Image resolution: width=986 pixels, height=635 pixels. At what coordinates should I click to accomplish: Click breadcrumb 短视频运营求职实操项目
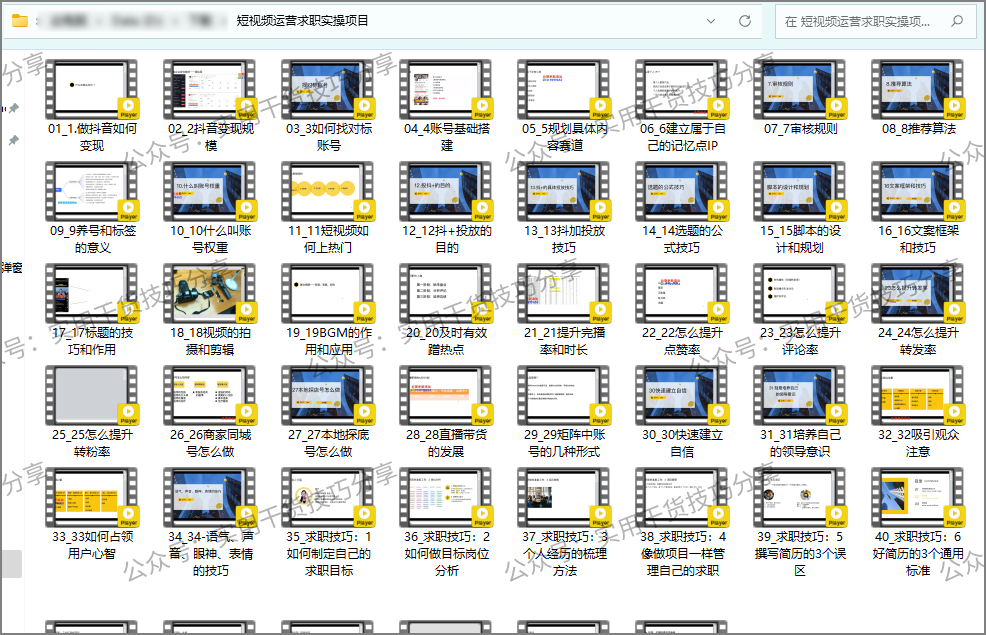coord(302,21)
